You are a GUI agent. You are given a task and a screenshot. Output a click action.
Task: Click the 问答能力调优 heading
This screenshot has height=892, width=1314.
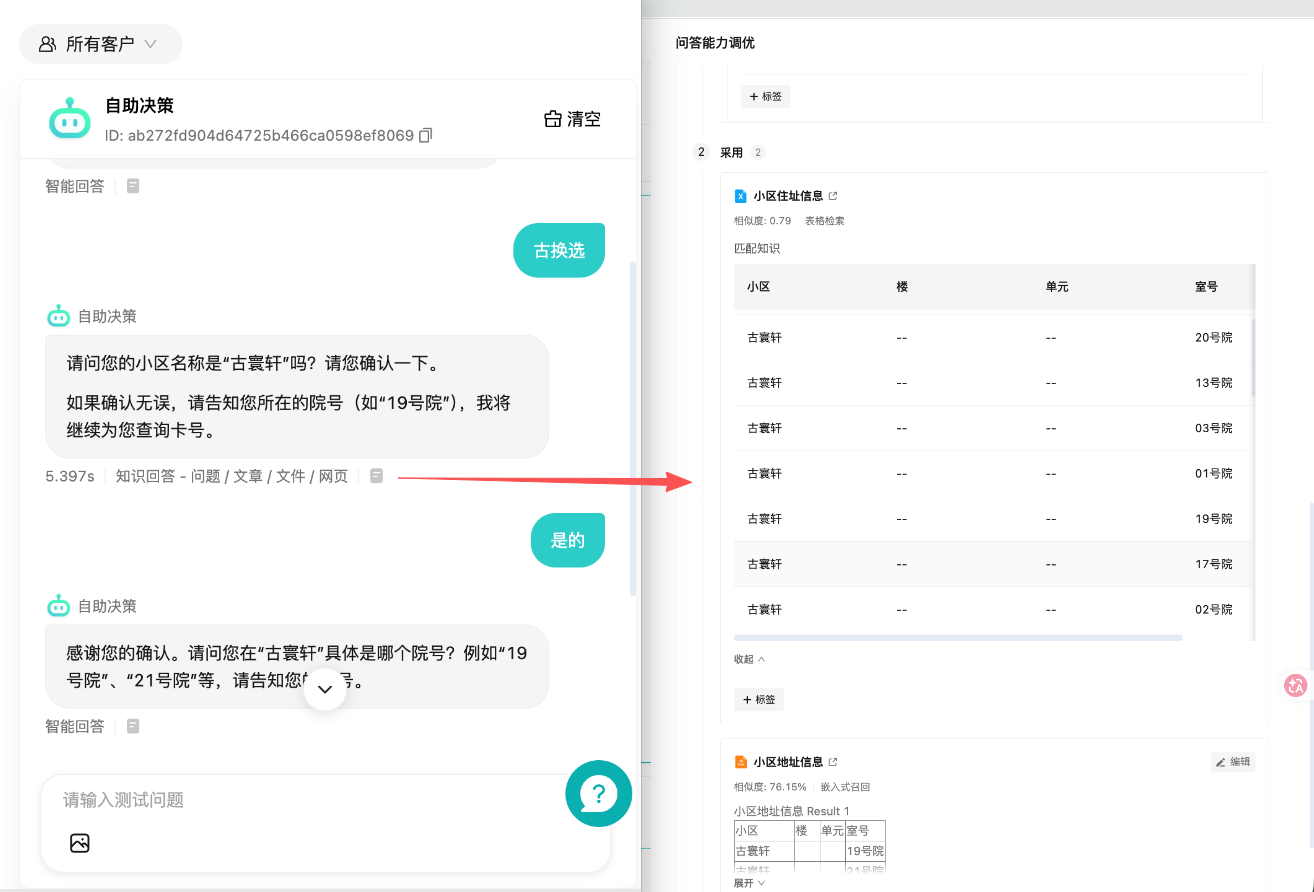tap(715, 43)
